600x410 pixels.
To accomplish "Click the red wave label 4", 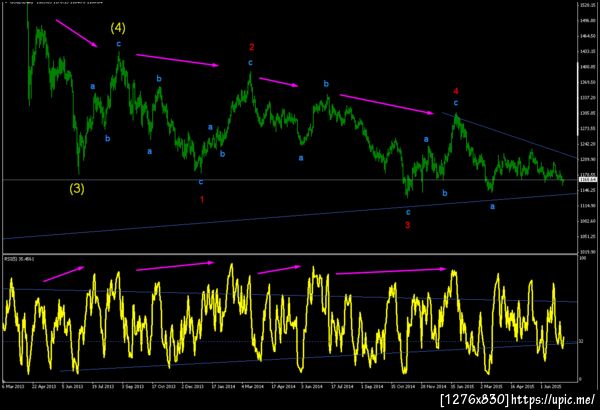I will coord(456,91).
